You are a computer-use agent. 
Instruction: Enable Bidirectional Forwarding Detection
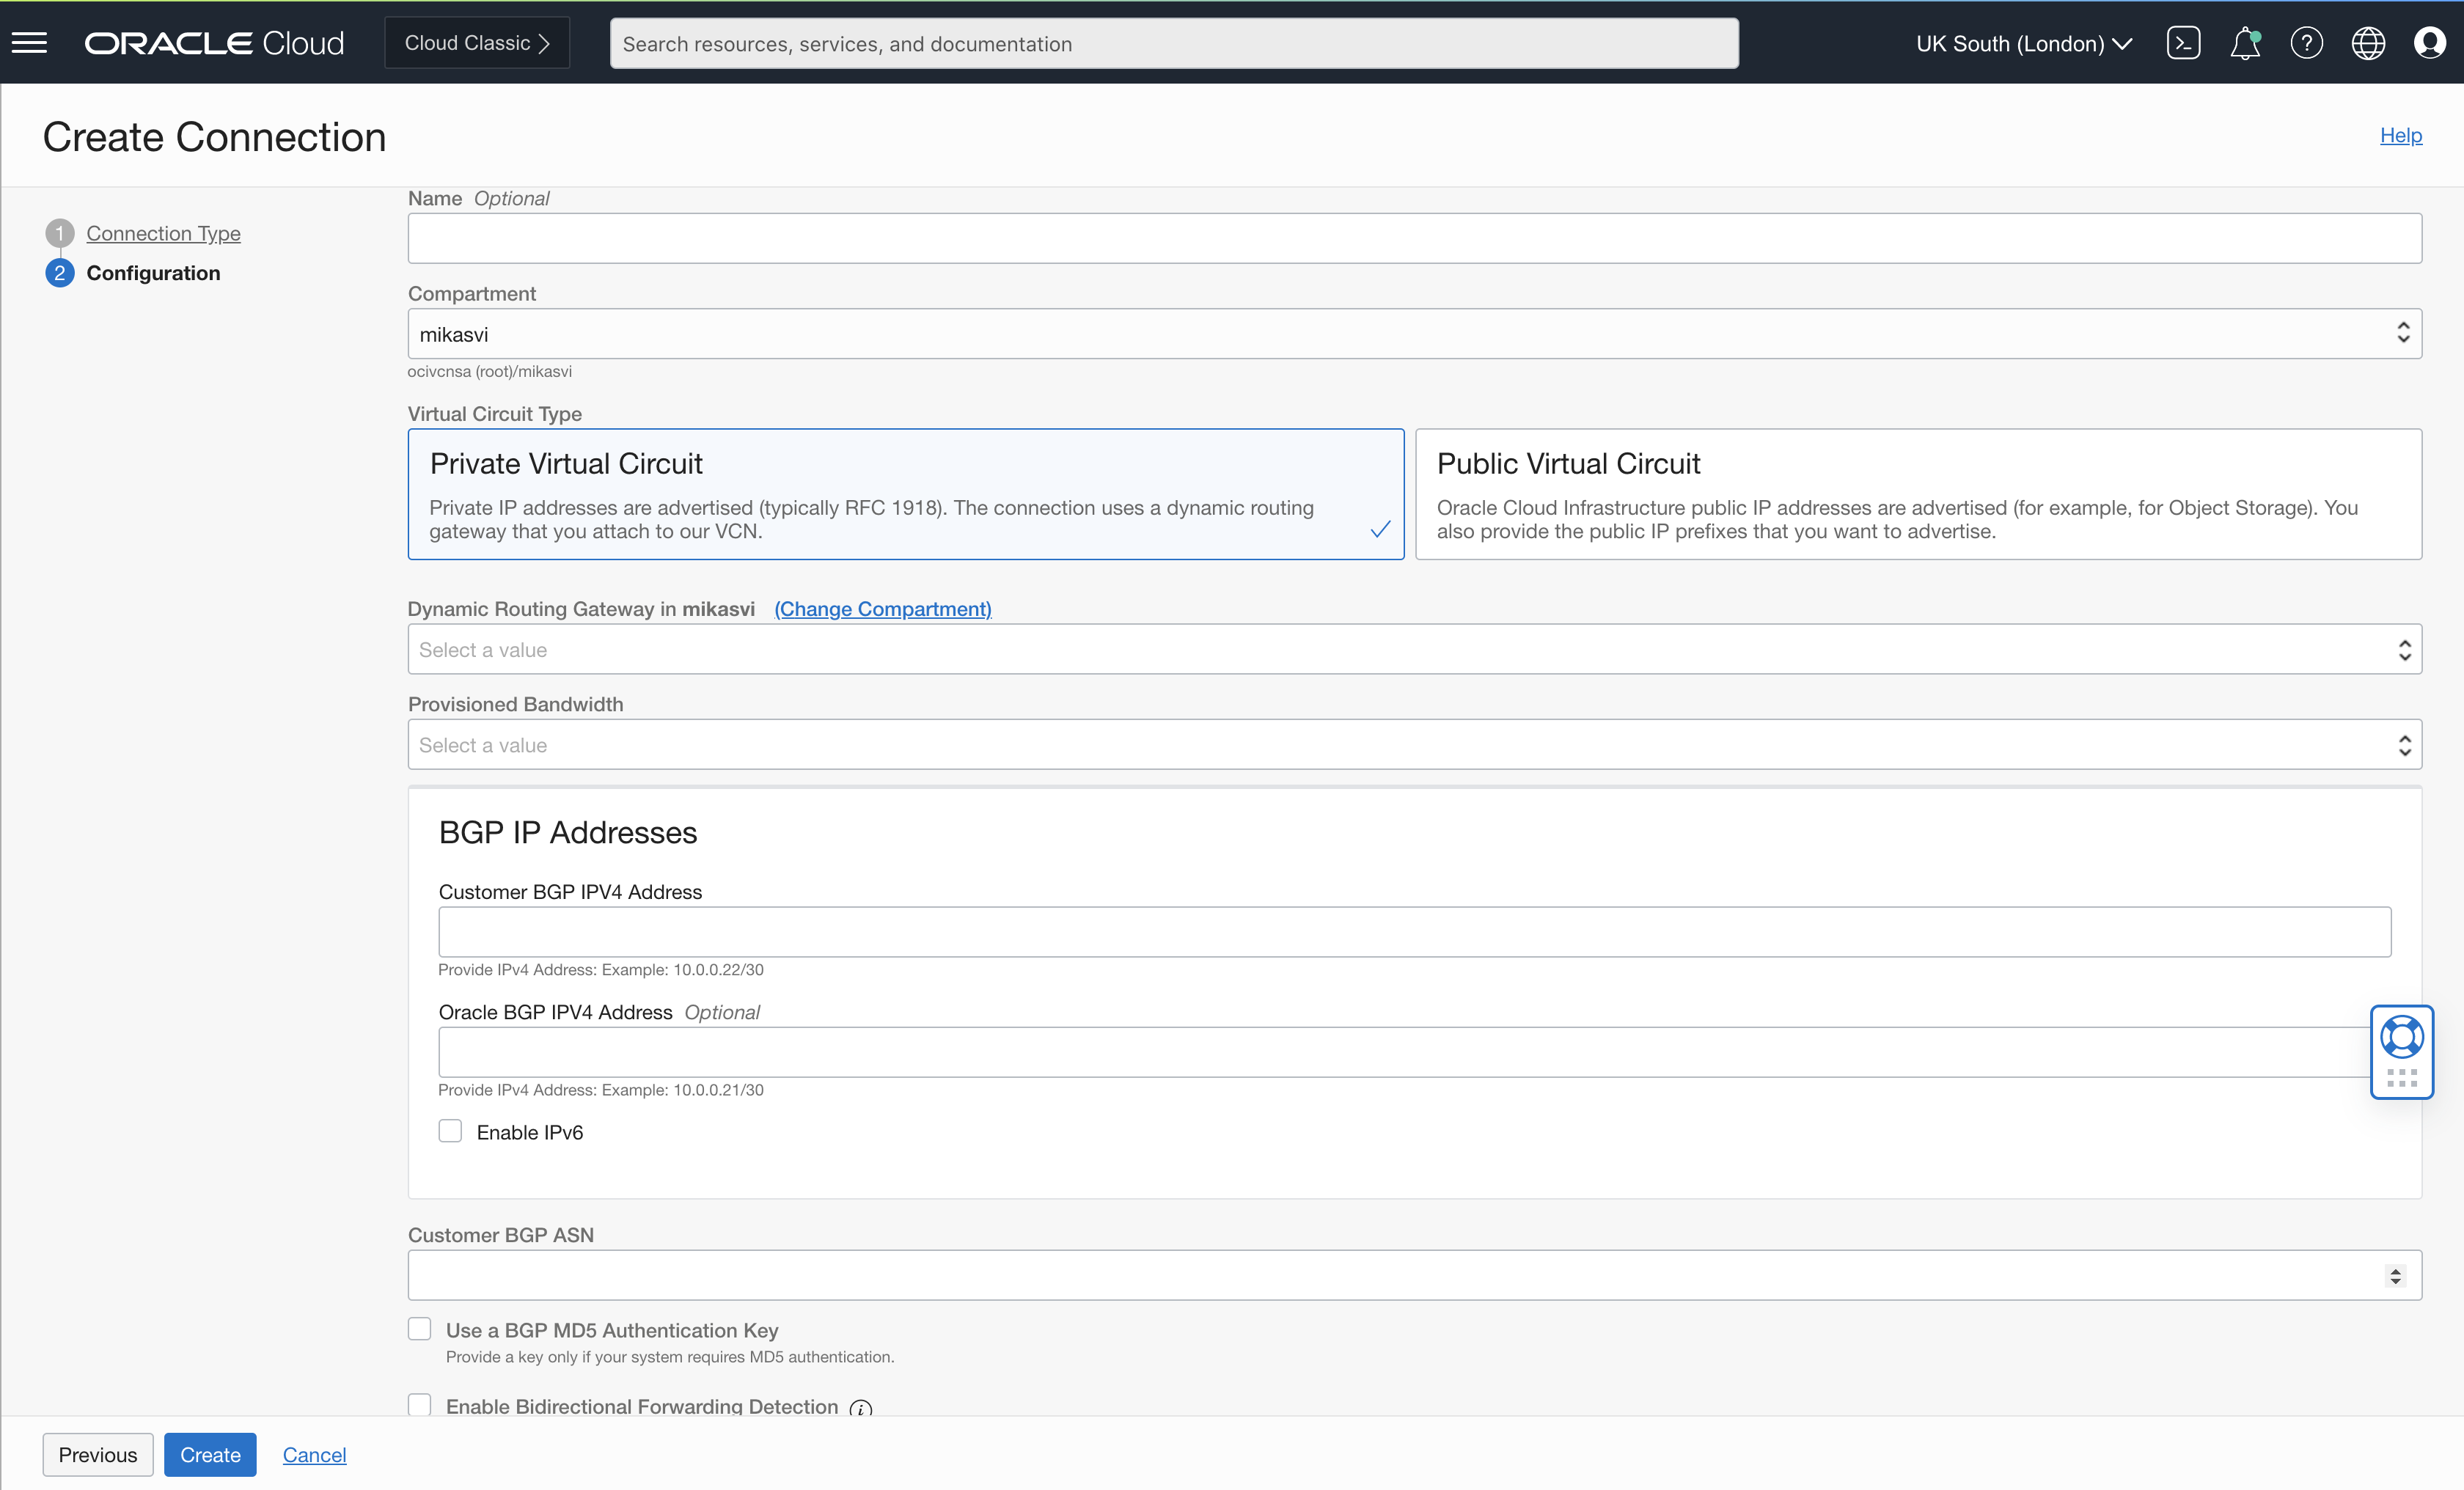(419, 1404)
